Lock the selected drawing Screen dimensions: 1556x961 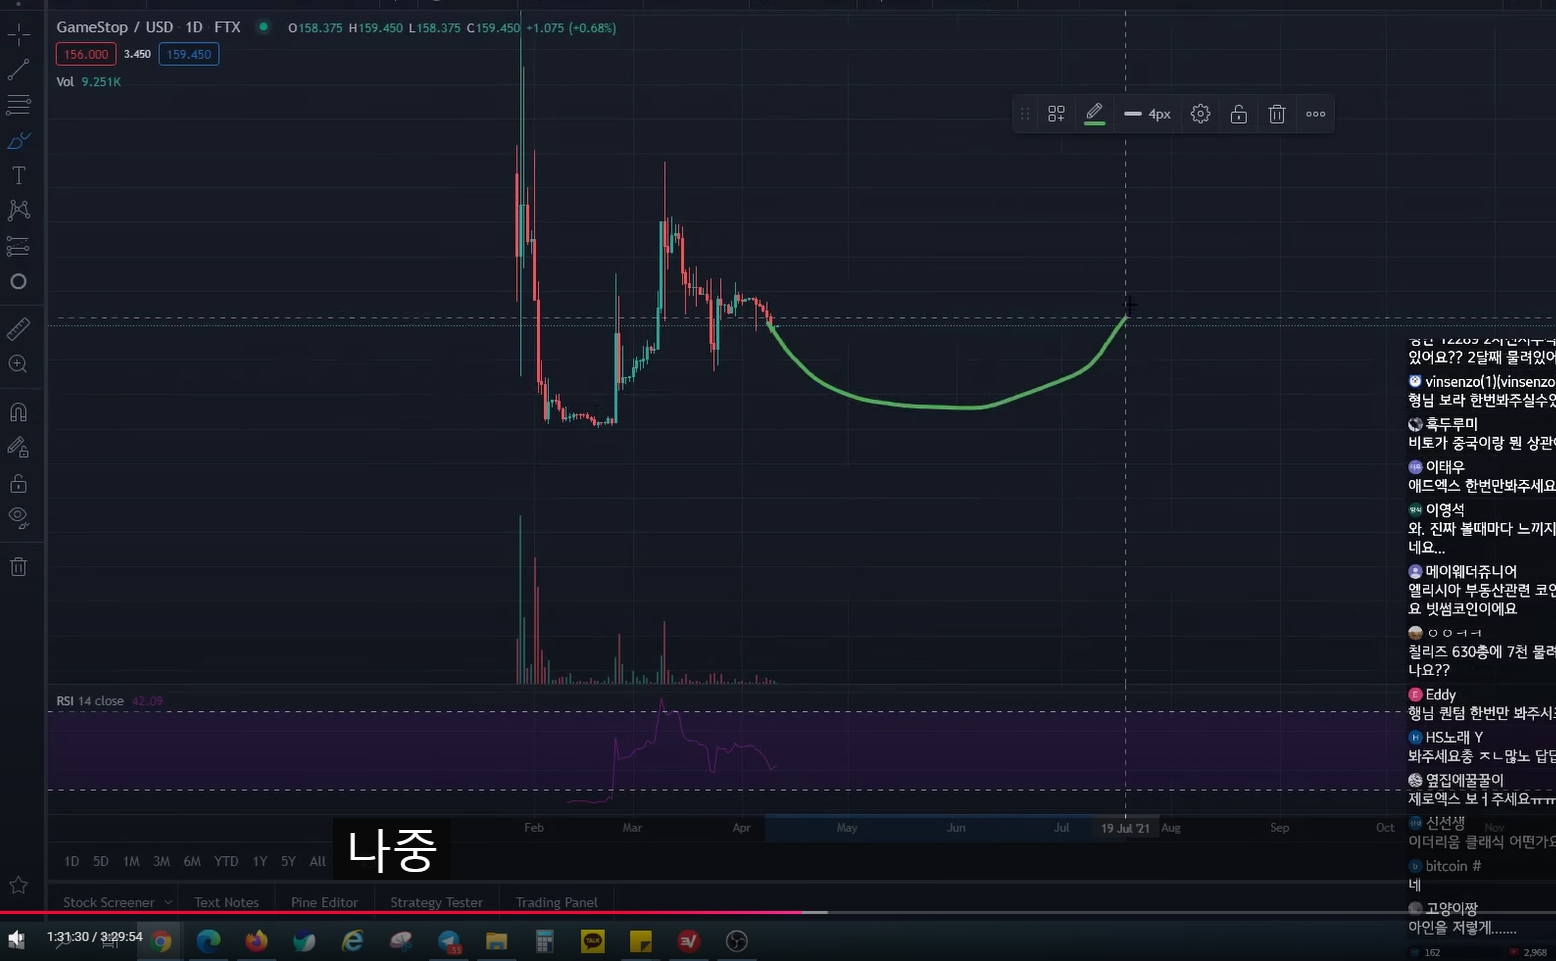tap(1238, 114)
